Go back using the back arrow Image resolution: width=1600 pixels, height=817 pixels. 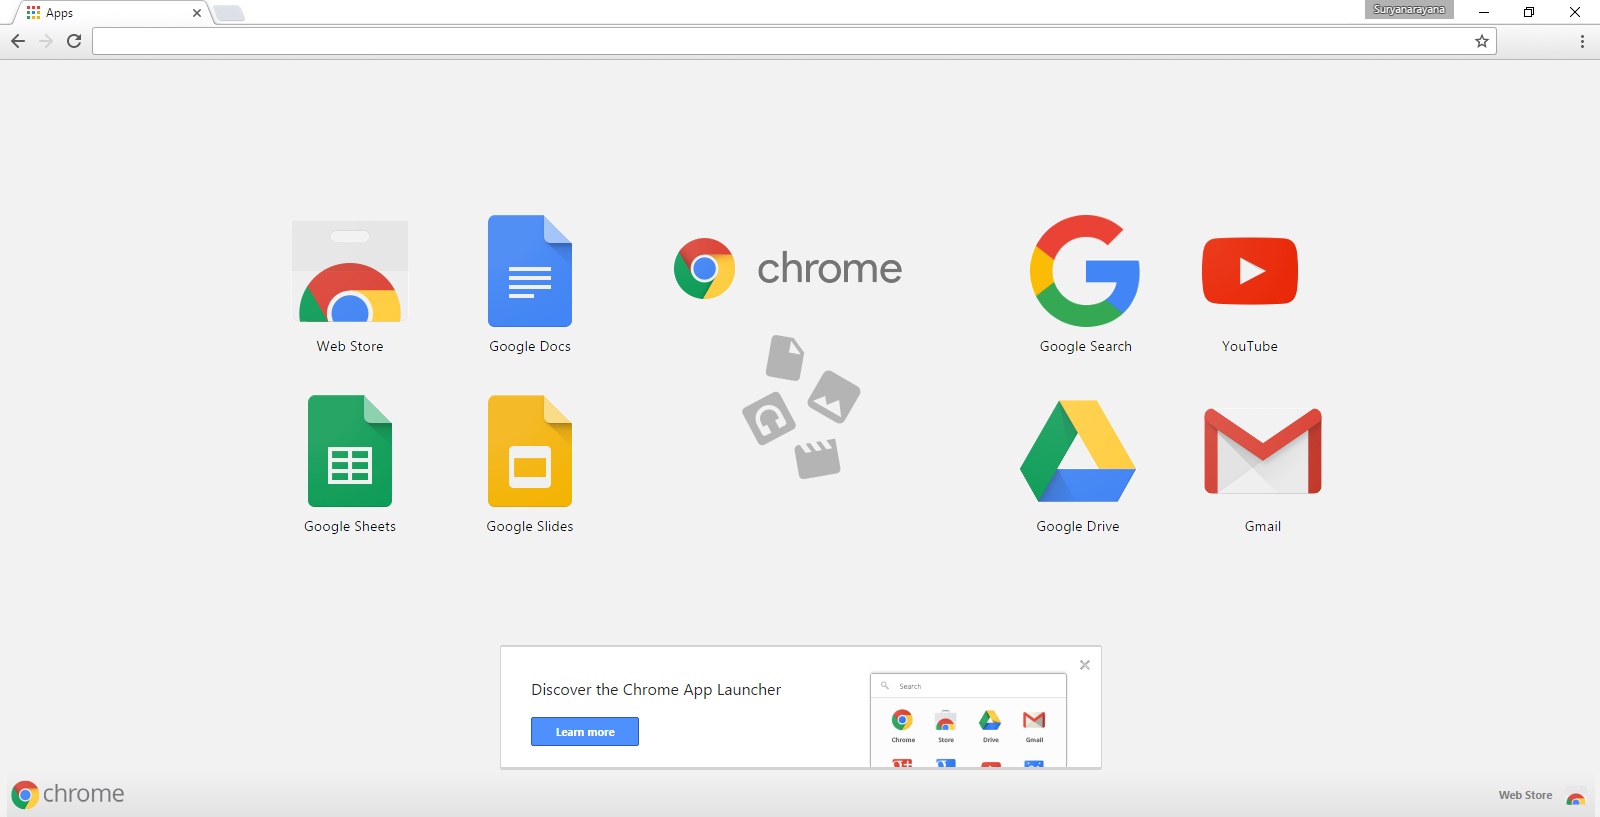18,41
